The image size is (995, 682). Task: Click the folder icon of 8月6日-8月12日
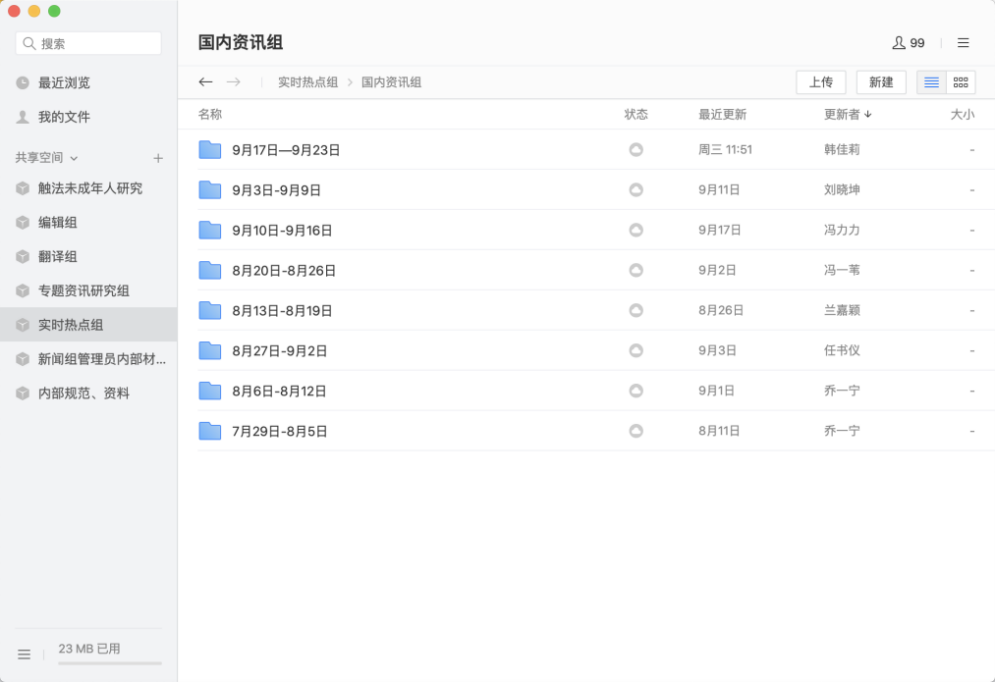[x=210, y=391]
